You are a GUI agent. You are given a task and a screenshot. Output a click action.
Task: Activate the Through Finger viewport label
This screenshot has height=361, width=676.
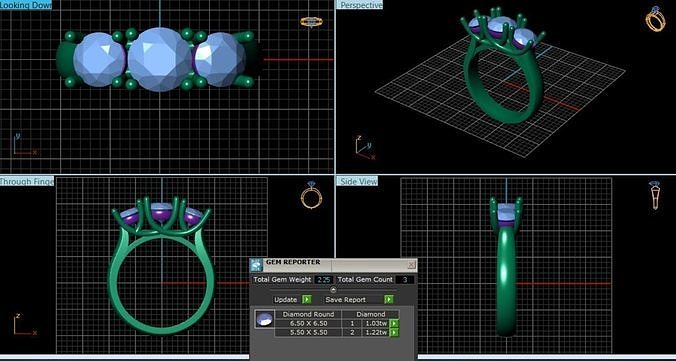(x=27, y=181)
